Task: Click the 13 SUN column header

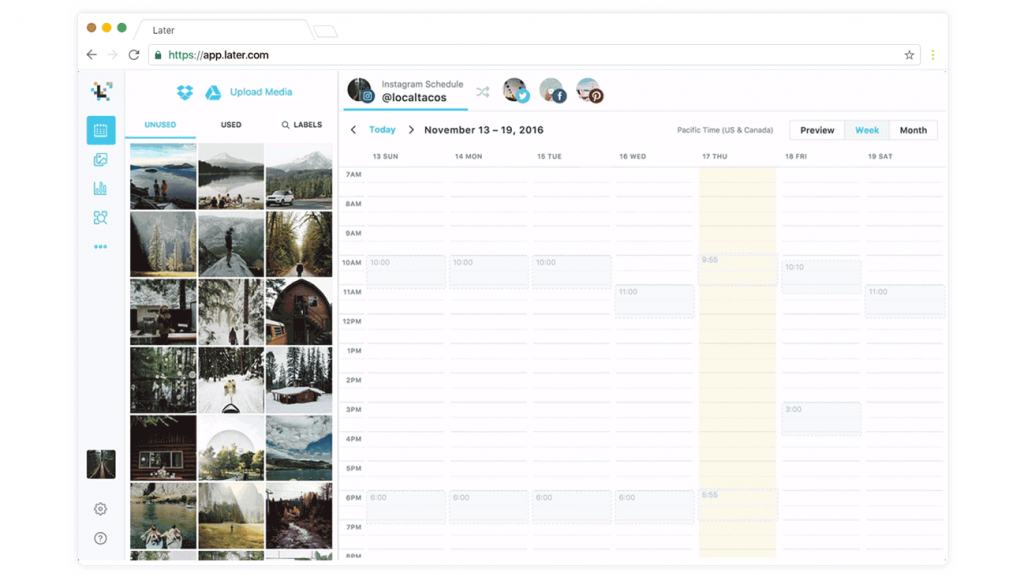Action: point(385,157)
